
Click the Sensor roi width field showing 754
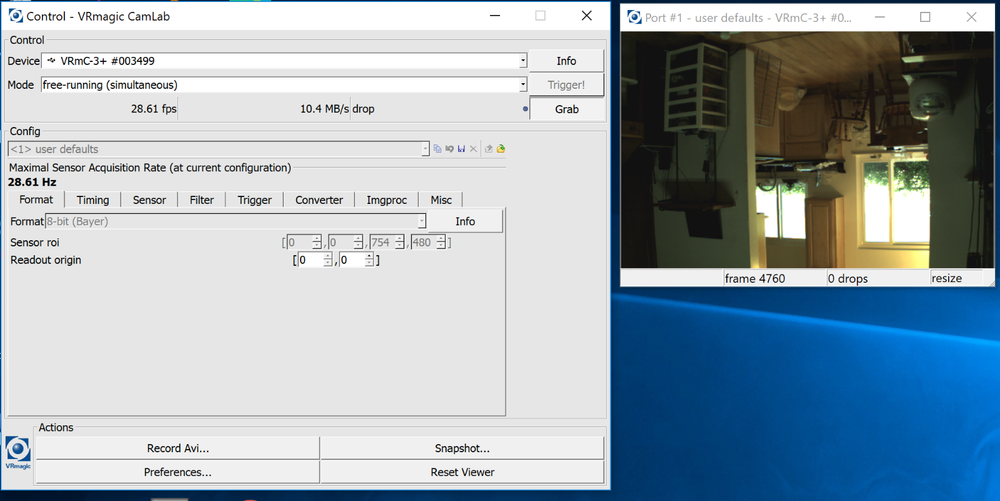tap(382, 242)
